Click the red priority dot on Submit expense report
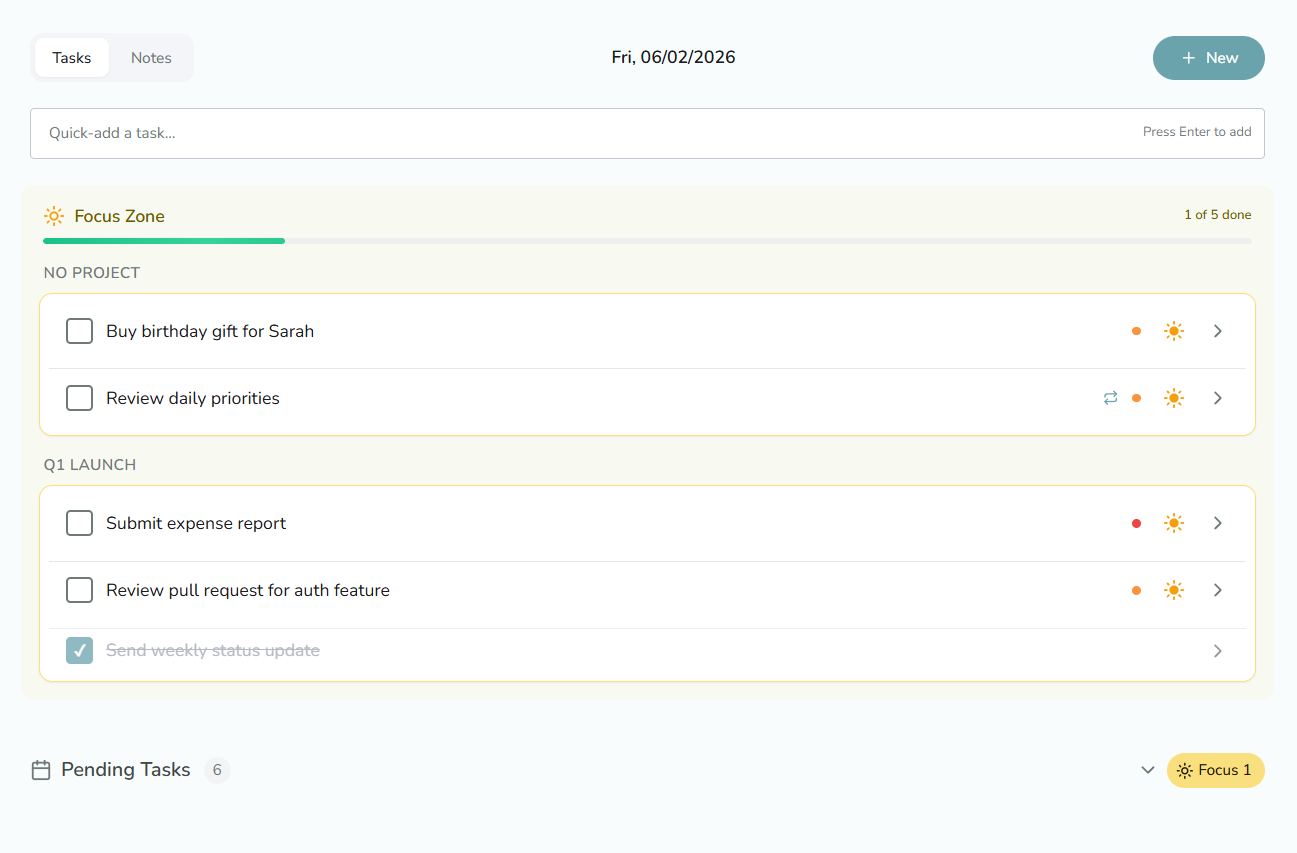The image size is (1297, 853). [x=1137, y=523]
